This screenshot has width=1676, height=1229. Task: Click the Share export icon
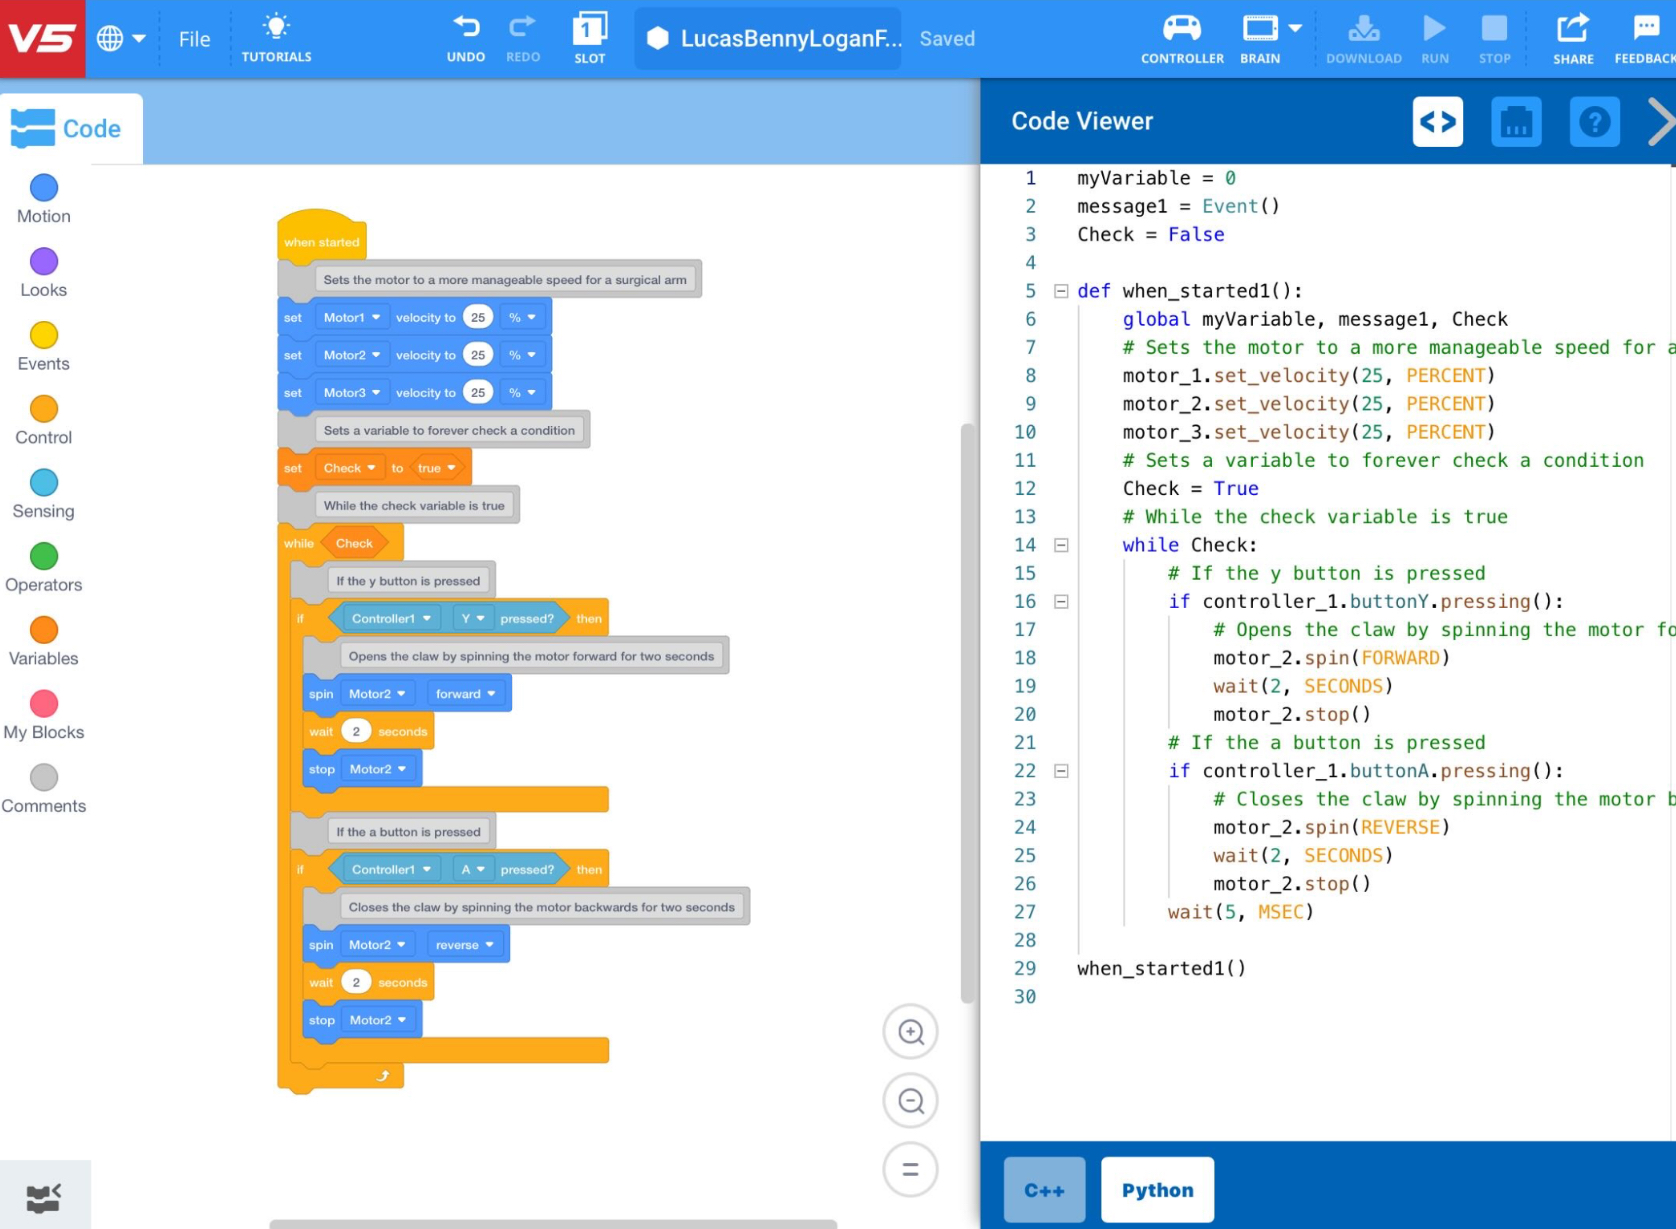coord(1573,27)
